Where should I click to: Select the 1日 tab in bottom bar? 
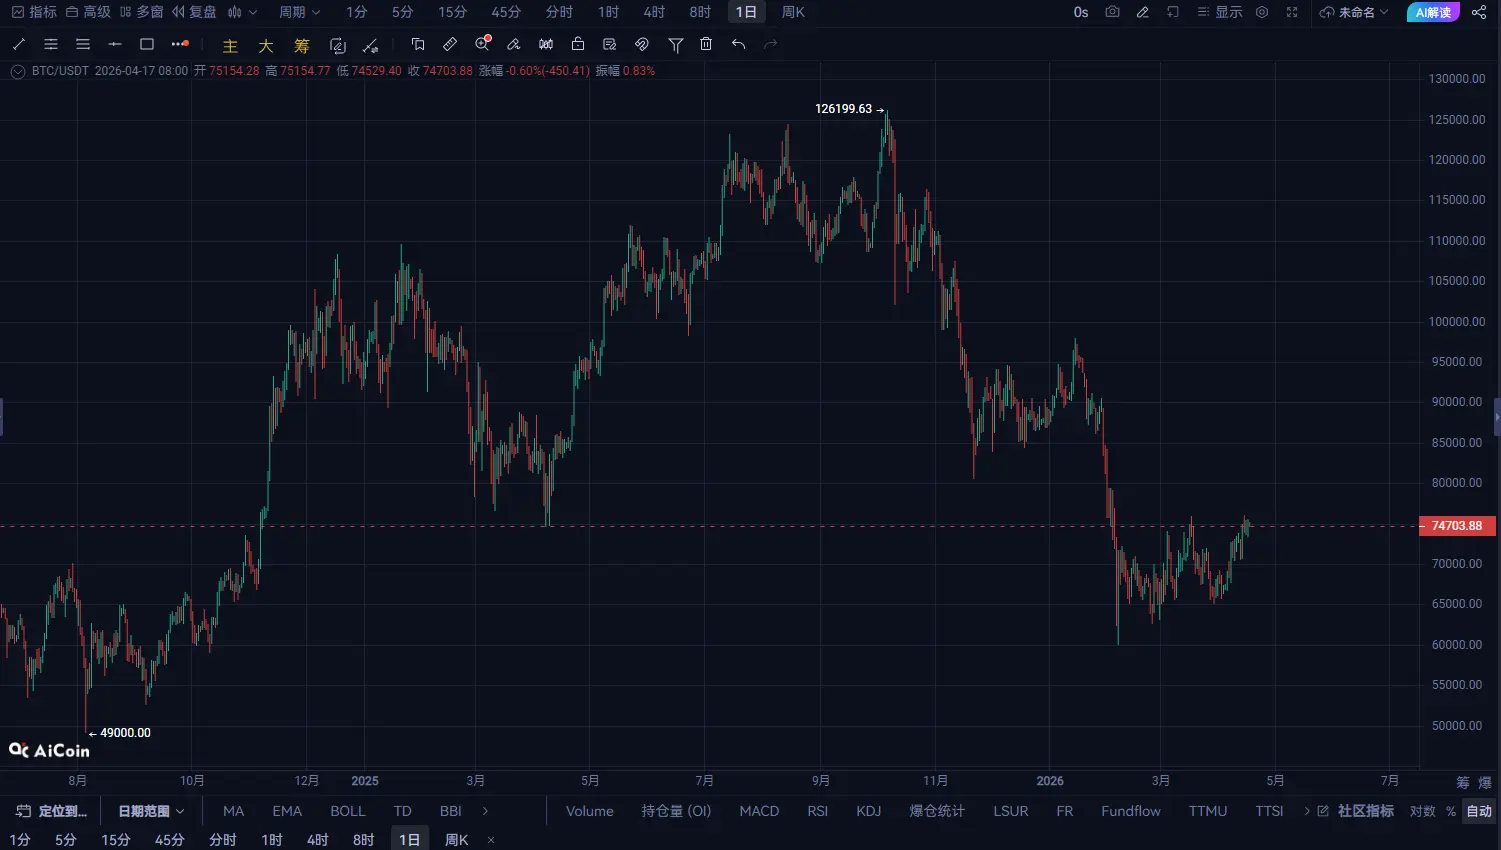410,840
